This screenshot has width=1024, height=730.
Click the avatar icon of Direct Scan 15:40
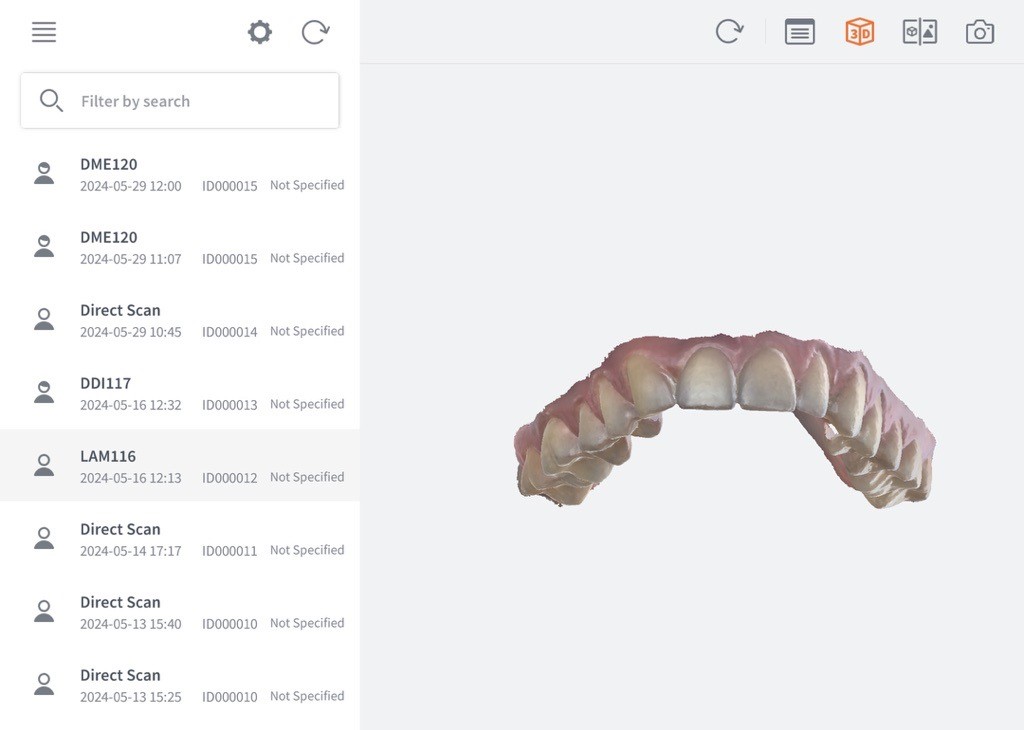click(44, 611)
